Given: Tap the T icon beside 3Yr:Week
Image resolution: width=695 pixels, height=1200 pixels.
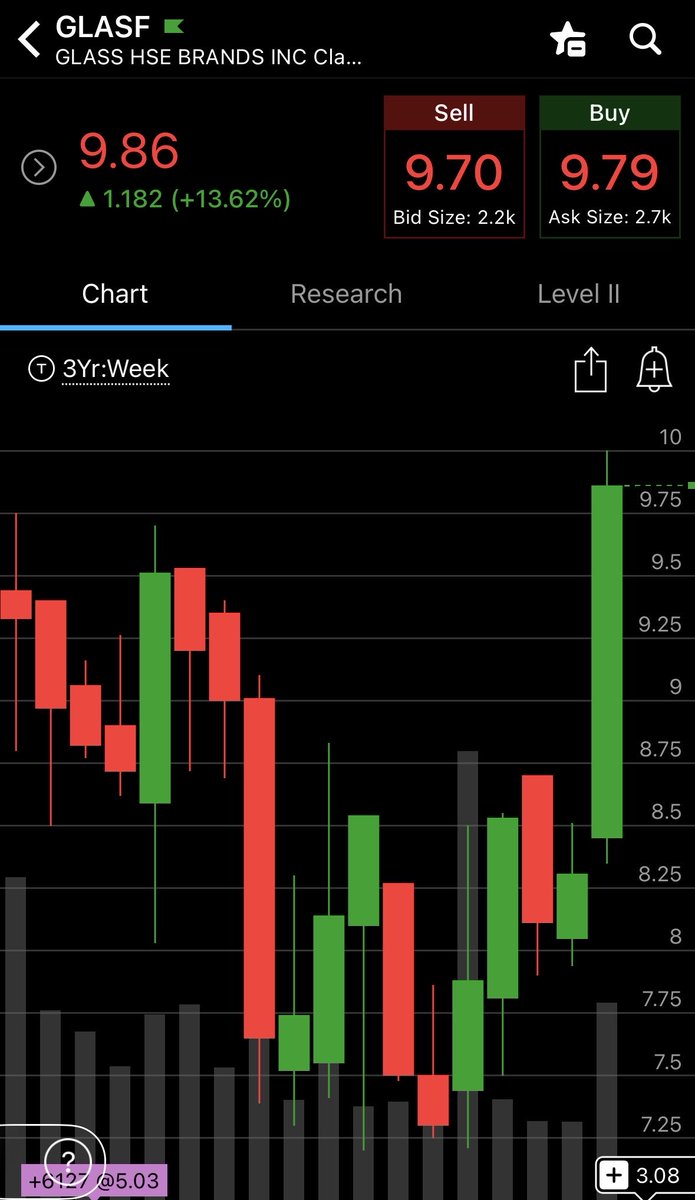Looking at the screenshot, I should point(41,369).
